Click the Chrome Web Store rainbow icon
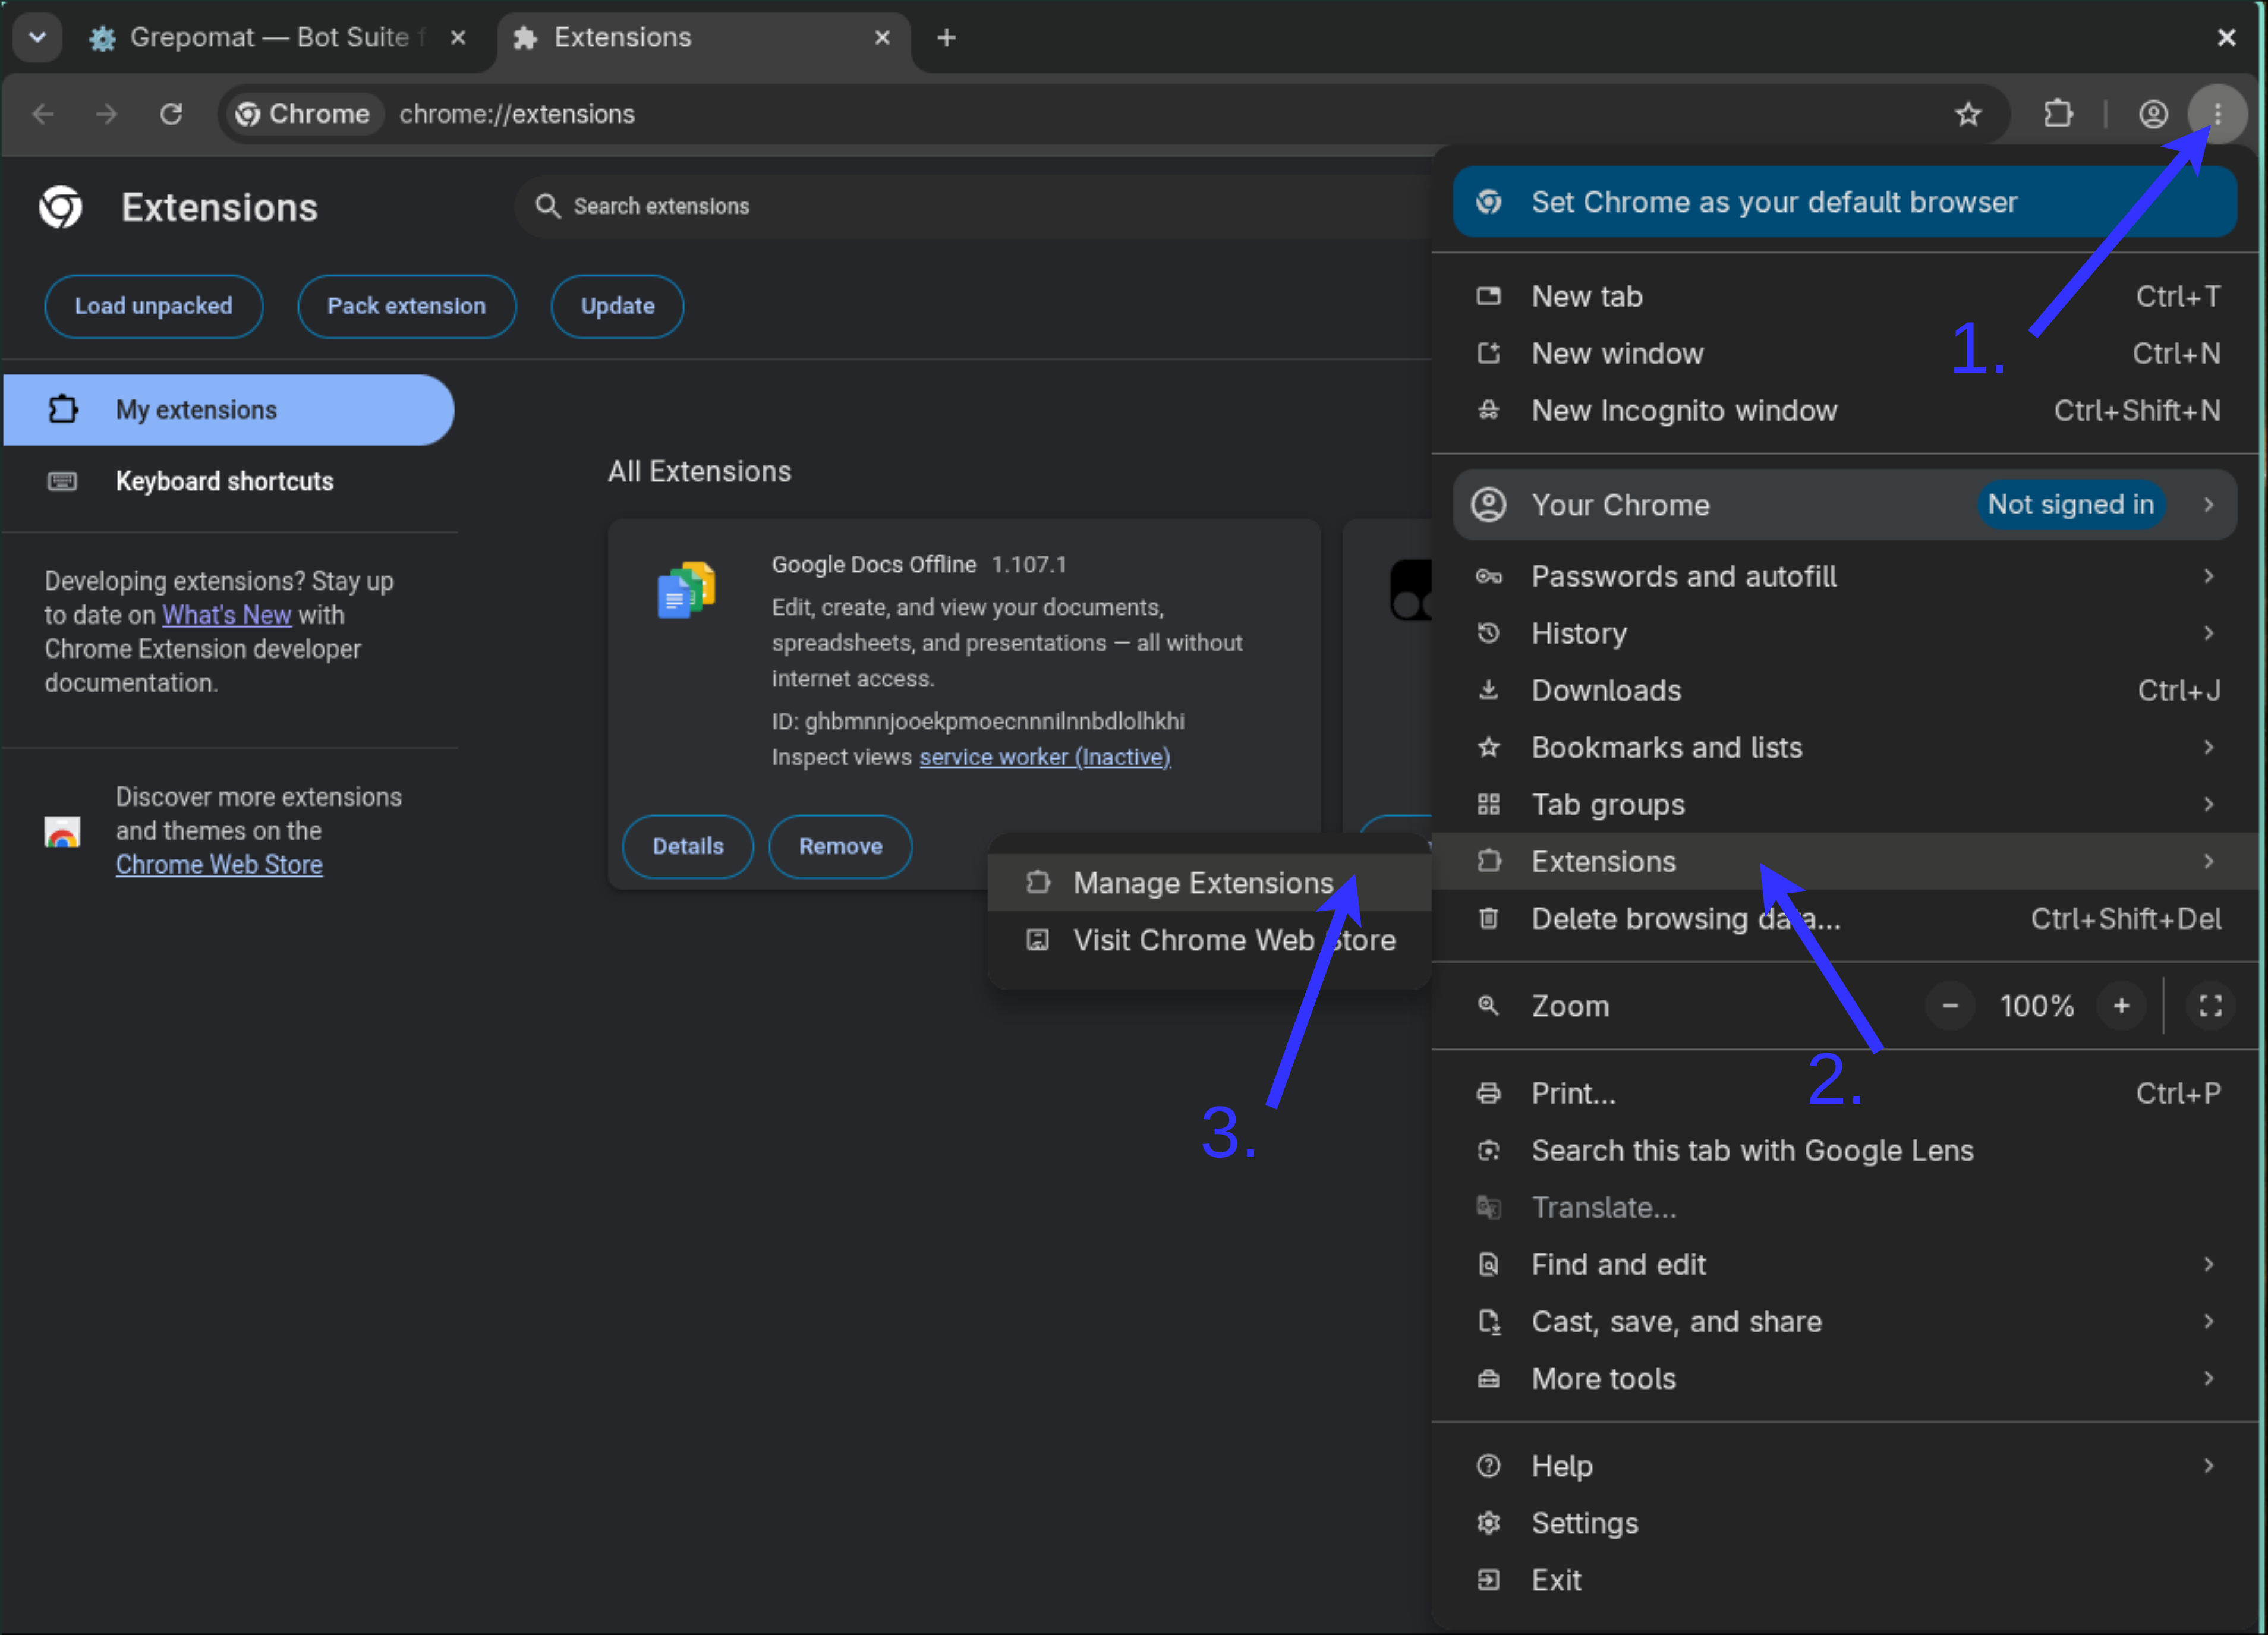This screenshot has width=2268, height=1635. [x=62, y=832]
